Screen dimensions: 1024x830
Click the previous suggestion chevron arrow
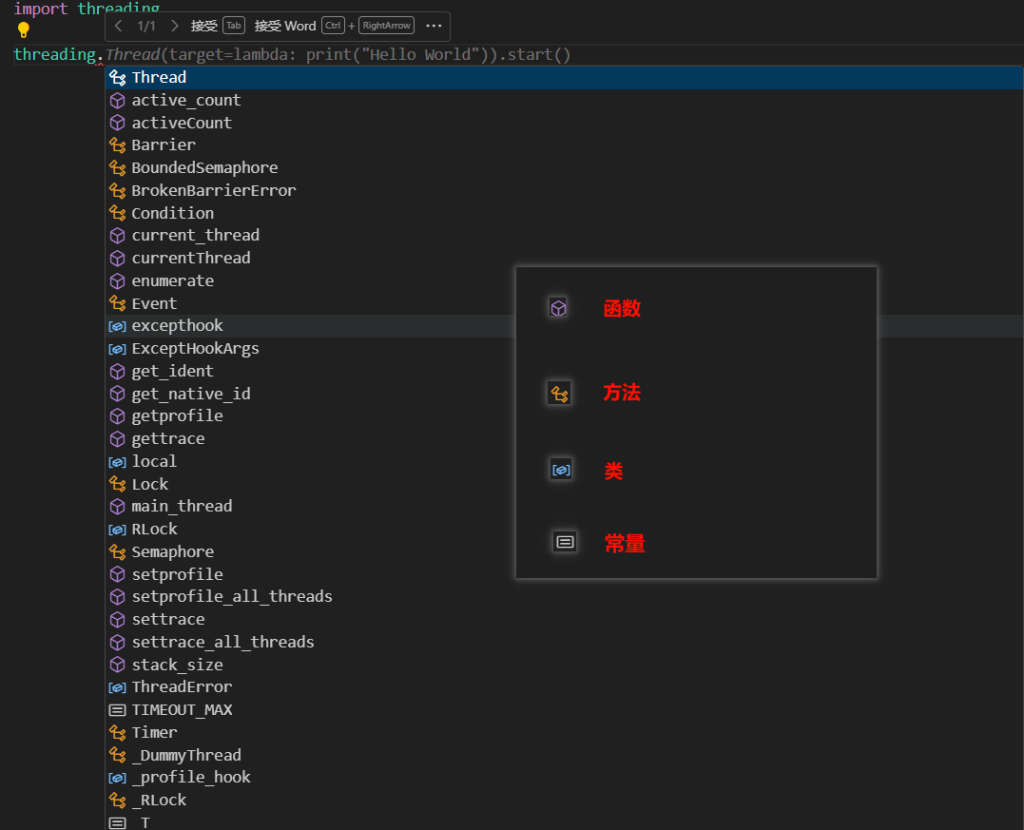[x=119, y=26]
